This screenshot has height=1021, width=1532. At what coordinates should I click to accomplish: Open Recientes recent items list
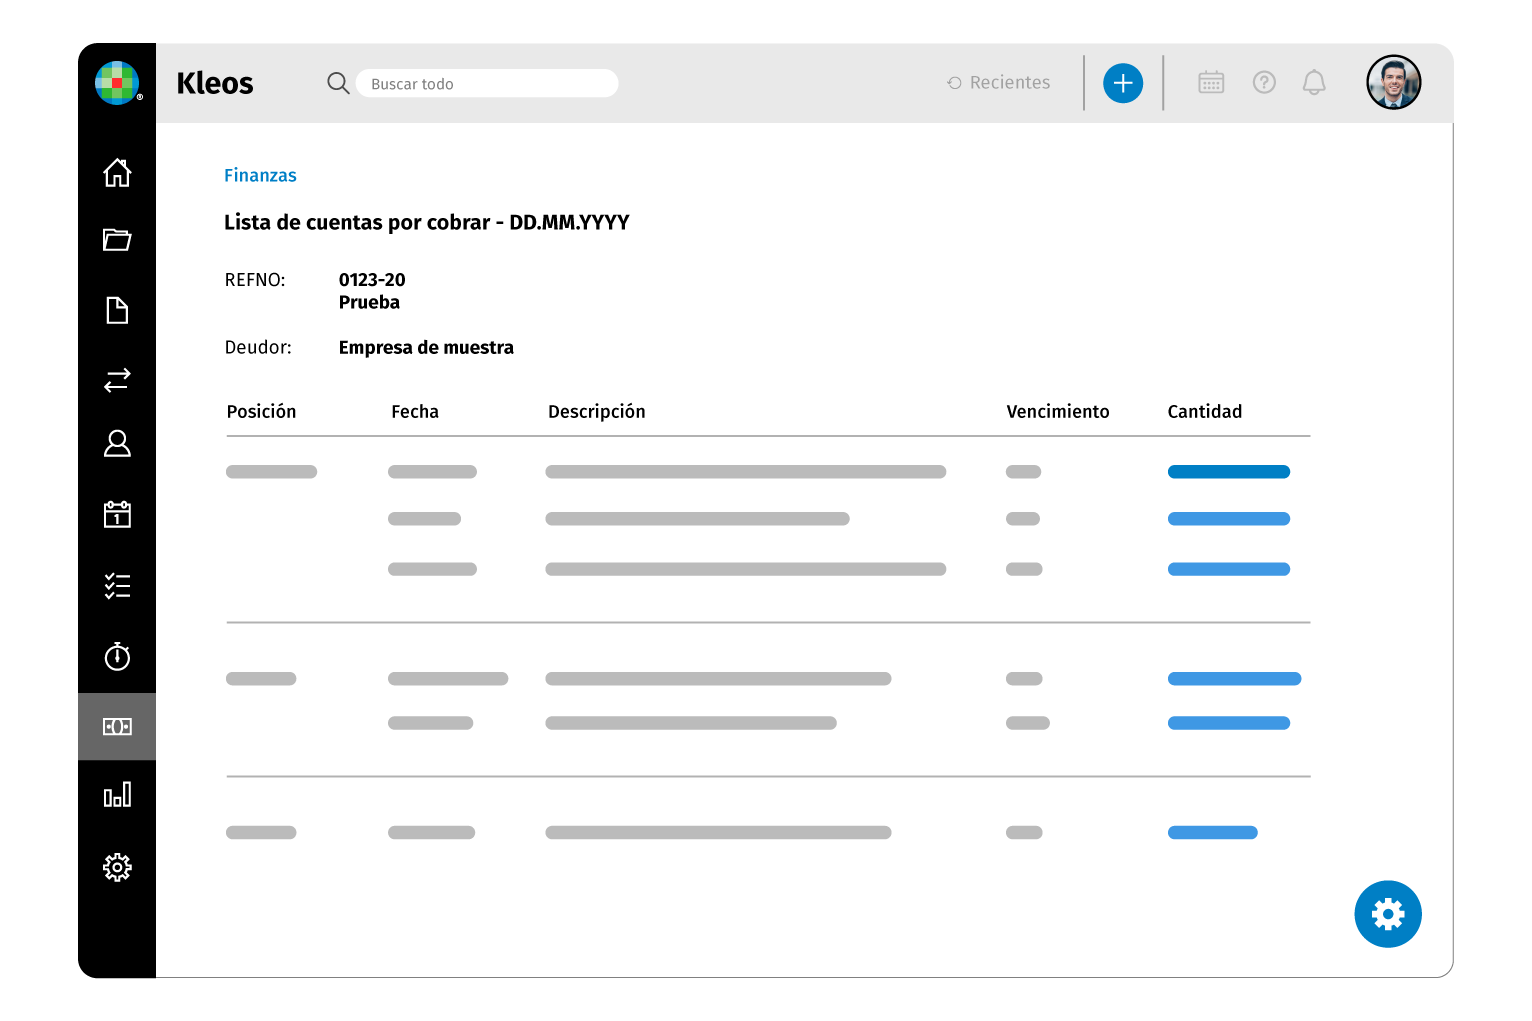click(x=999, y=83)
